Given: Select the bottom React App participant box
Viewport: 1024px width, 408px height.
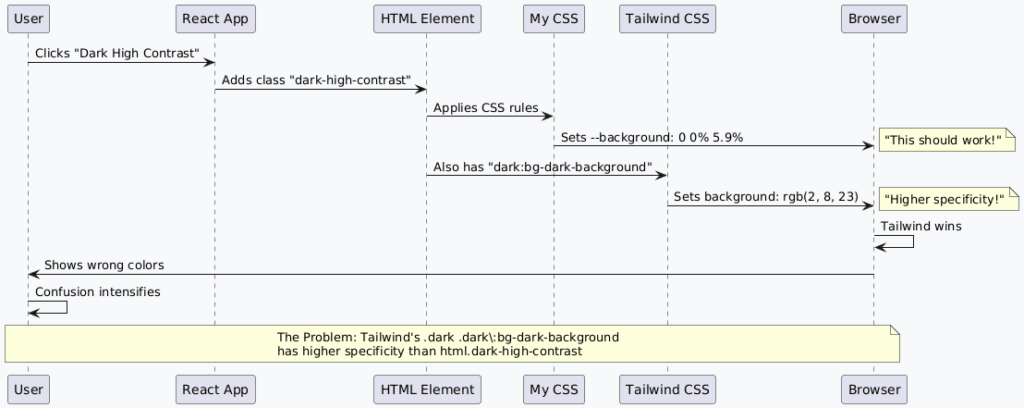Looking at the screenshot, I should coord(214,389).
